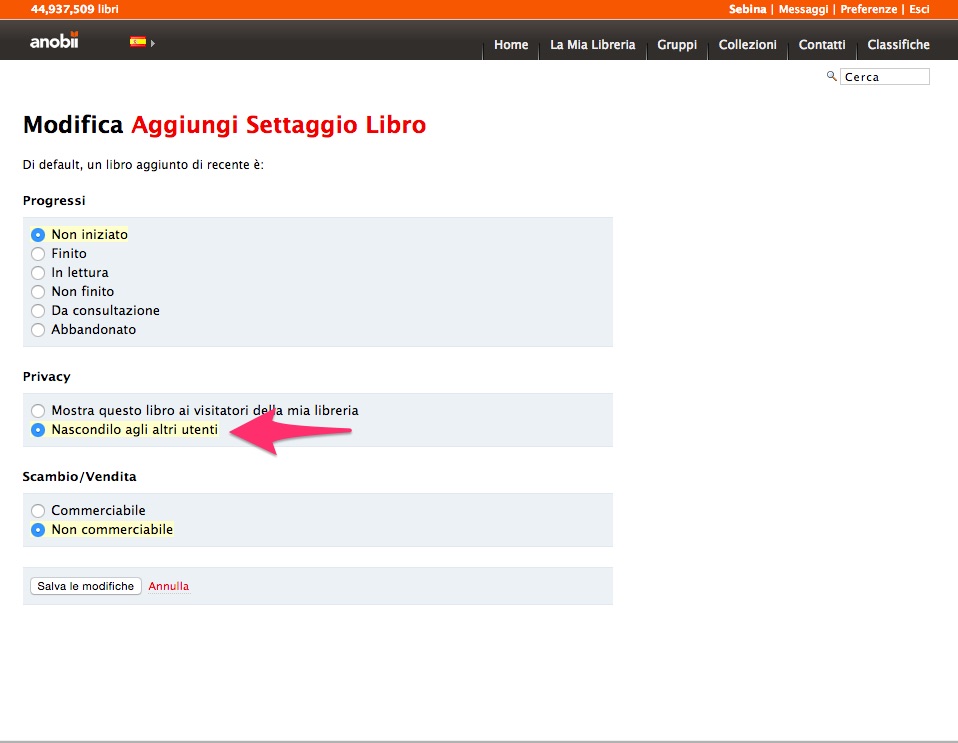Click the Esci logout link

(918, 9)
